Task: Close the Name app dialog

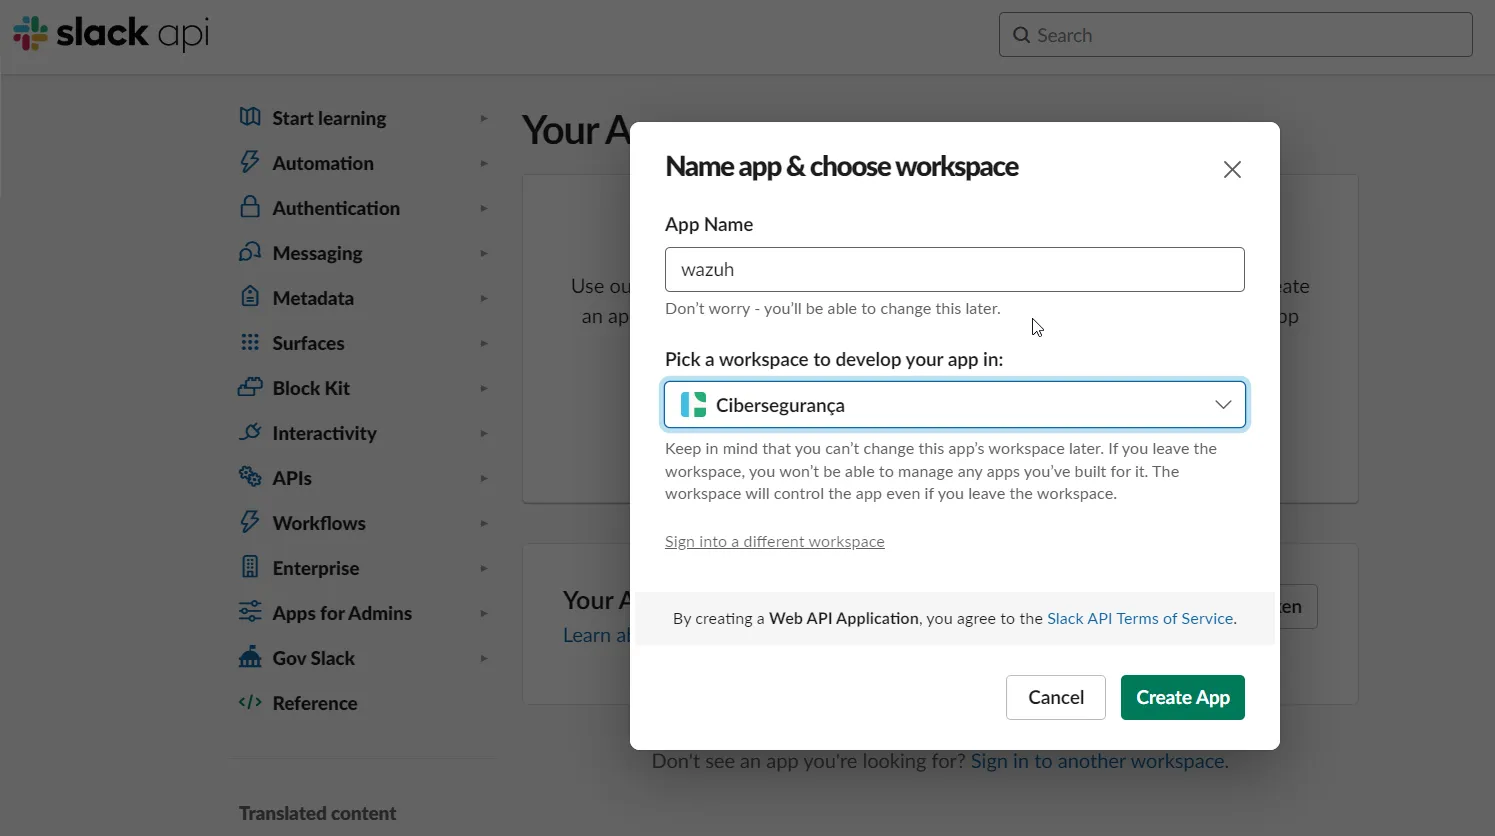Action: tap(1232, 169)
